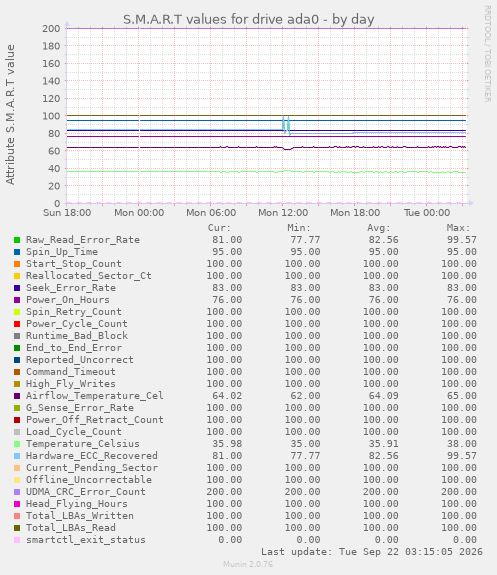Click the Max: column header

(x=458, y=228)
